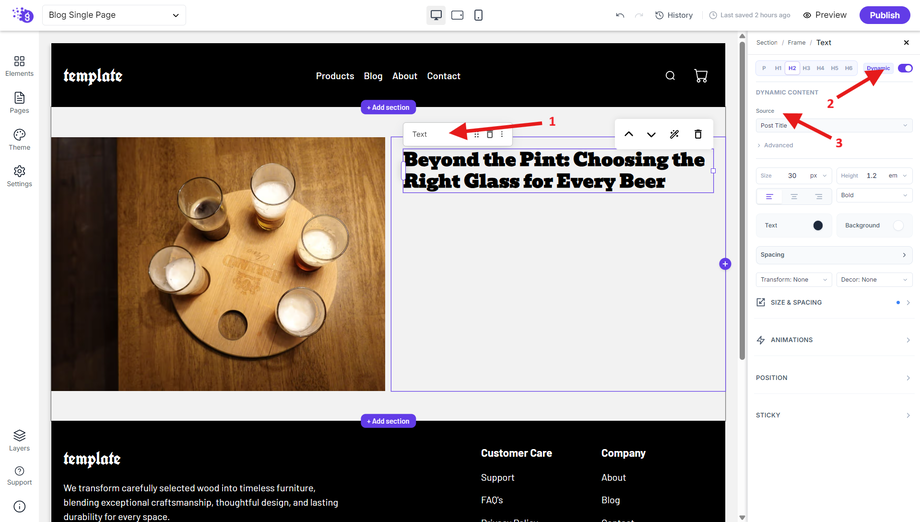
Task: Set text tag to P
Action: tap(764, 68)
